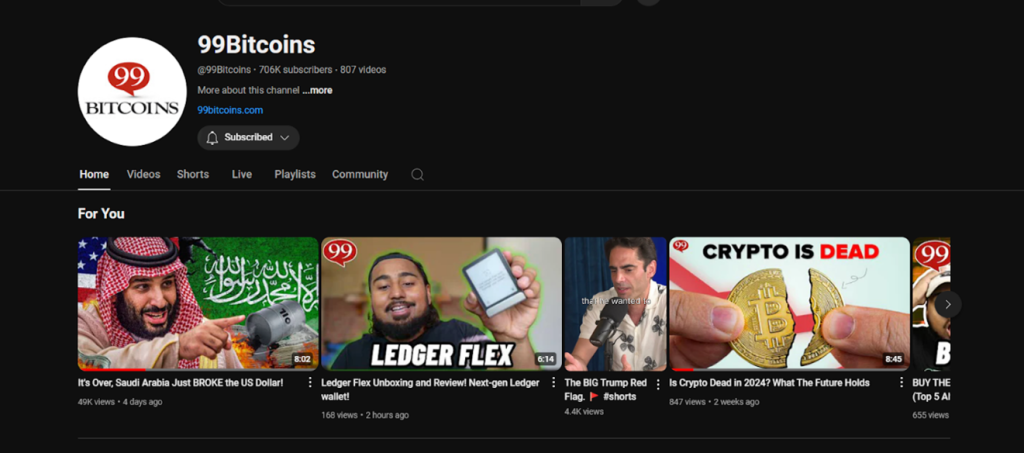1024x453 pixels.
Task: Open Saudi Arabia BROKE the US Dollar title
Action: point(180,383)
